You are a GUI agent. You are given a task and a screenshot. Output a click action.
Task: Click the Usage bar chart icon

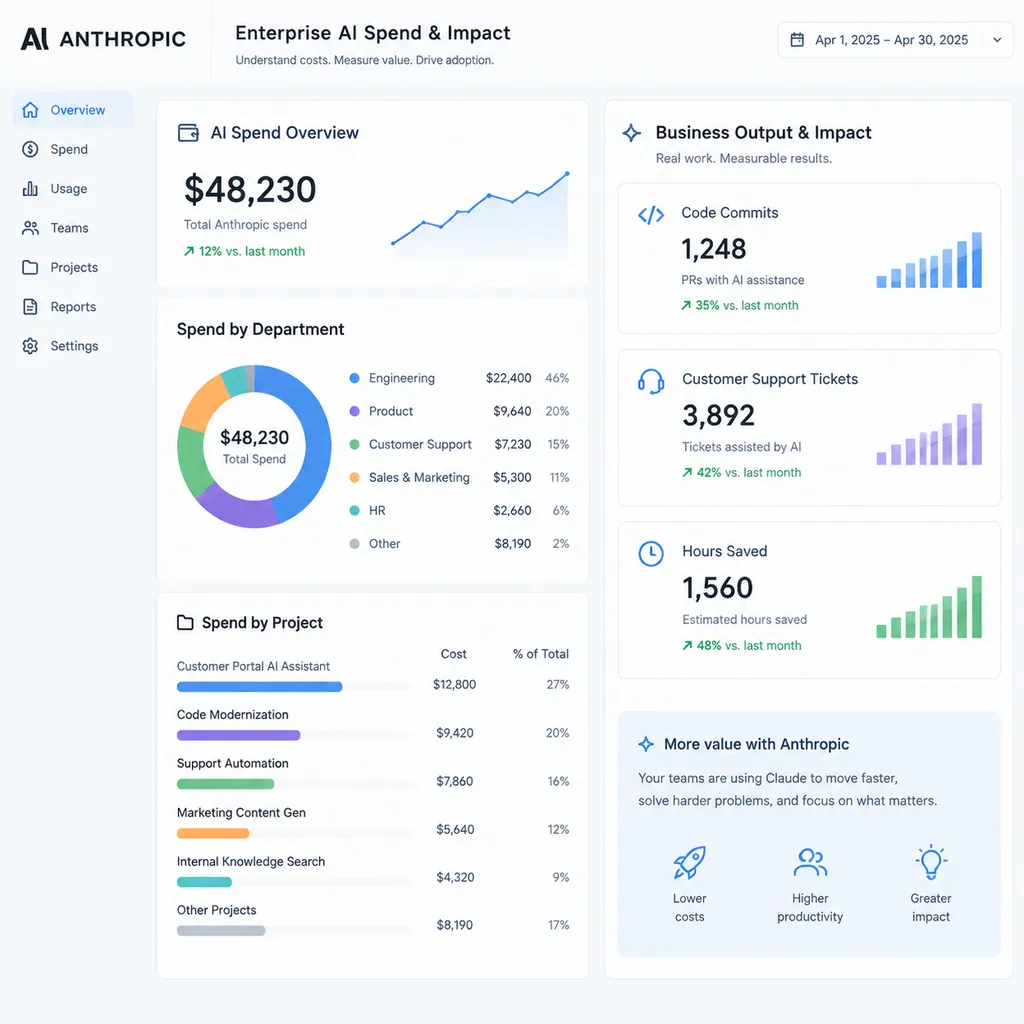pos(30,189)
